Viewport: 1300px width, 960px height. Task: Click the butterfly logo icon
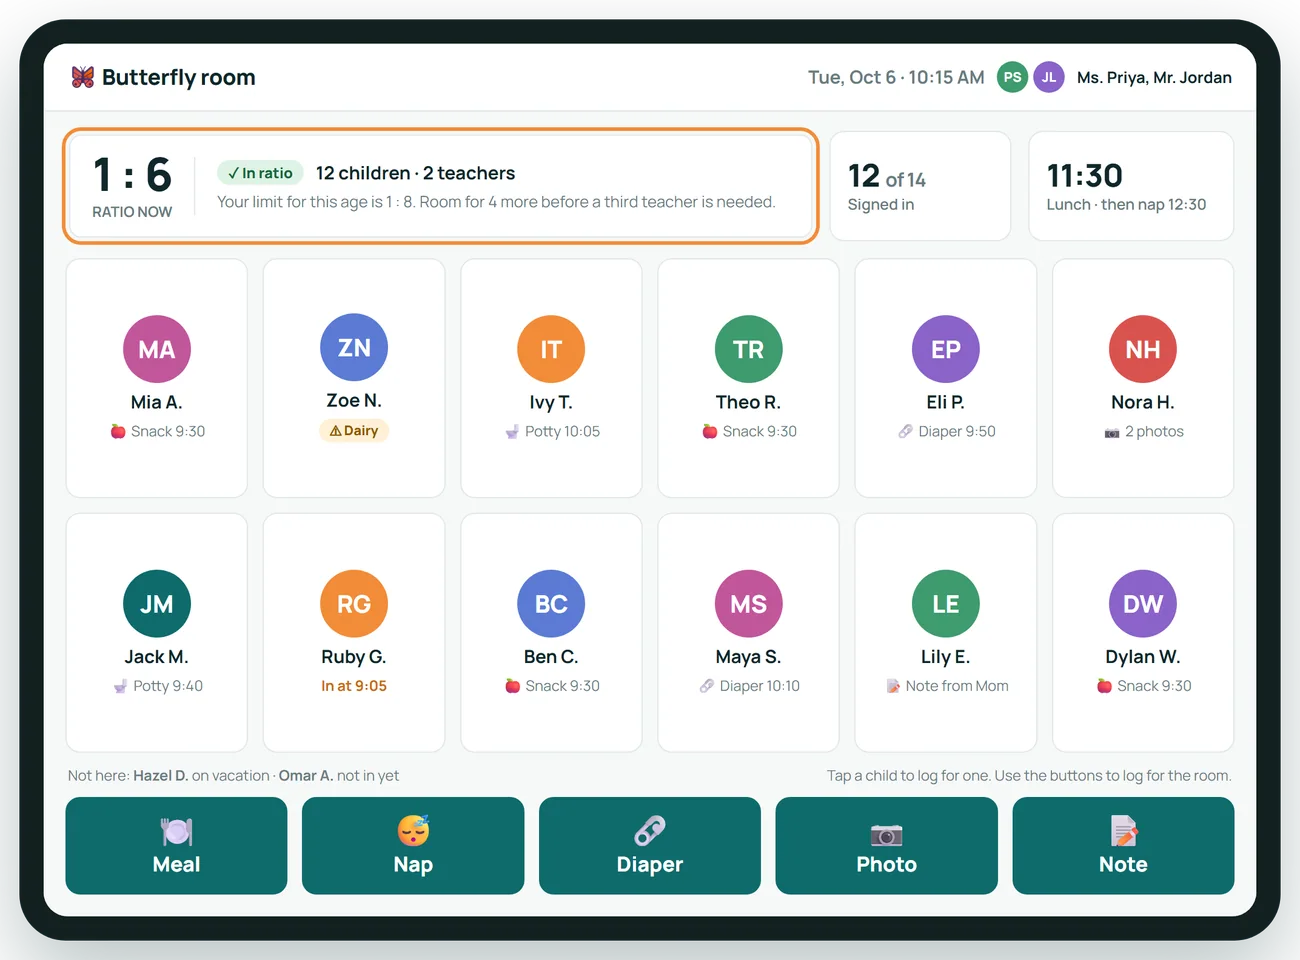click(83, 77)
